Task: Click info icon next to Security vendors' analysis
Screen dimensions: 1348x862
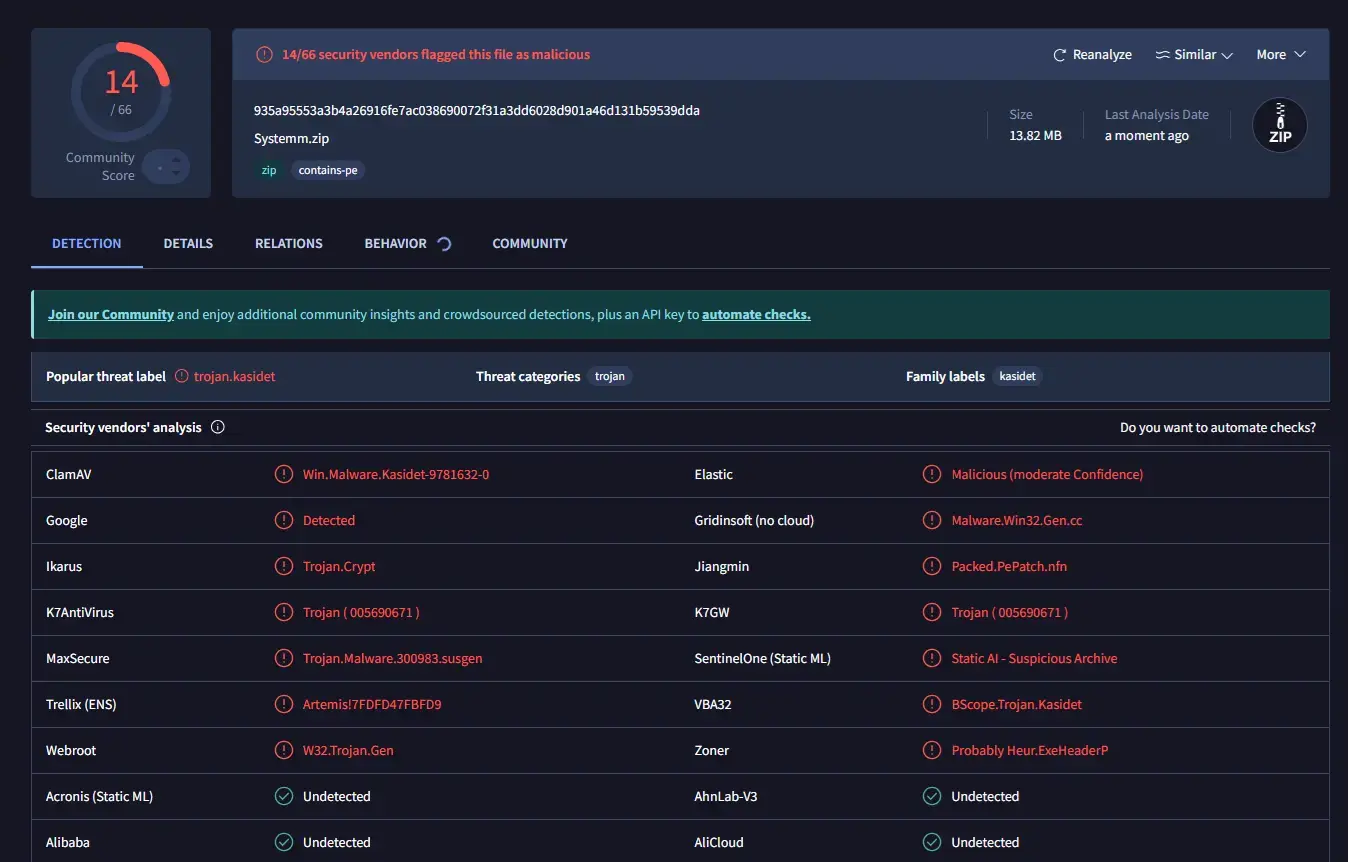Action: pyautogui.click(x=218, y=427)
